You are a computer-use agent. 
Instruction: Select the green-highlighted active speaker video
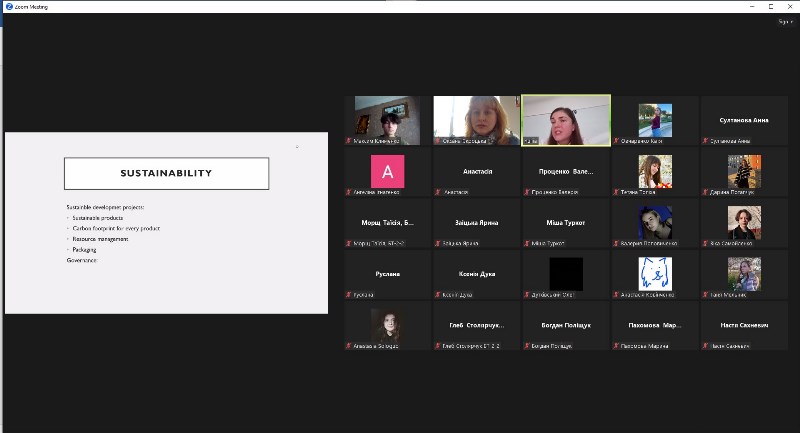566,120
